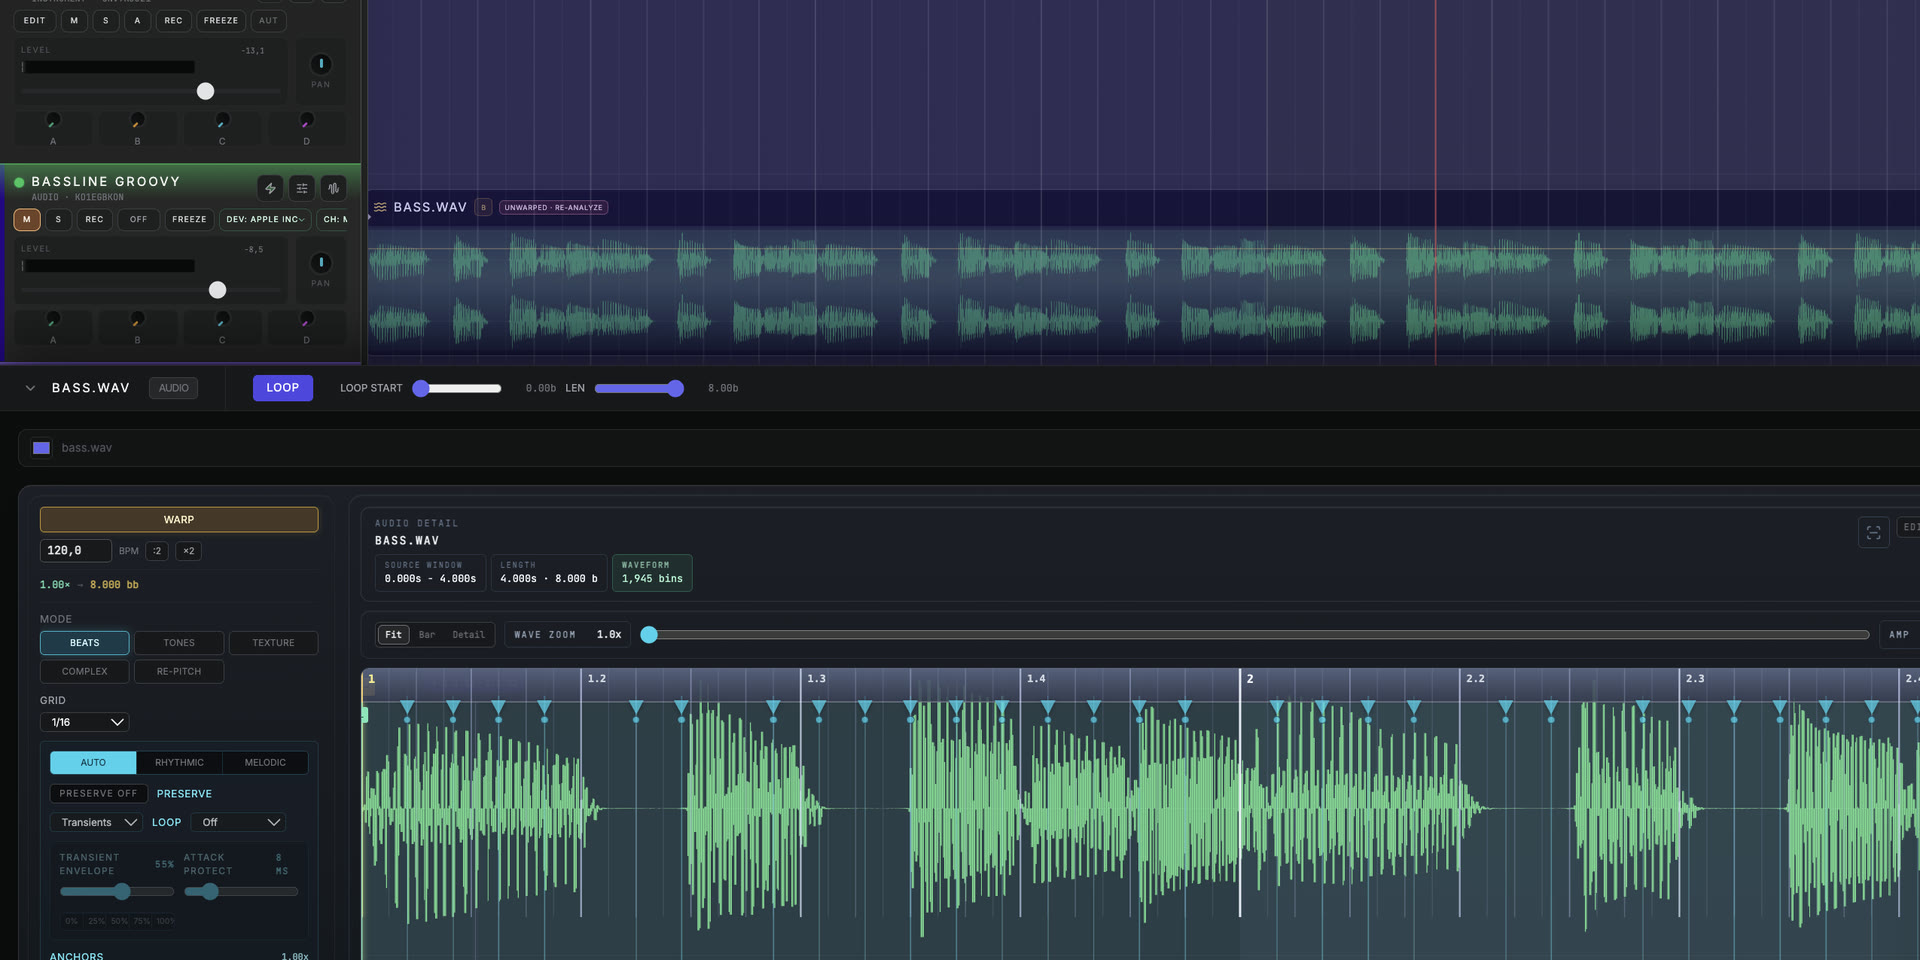Solo the Bassline Groovy track

(58, 219)
